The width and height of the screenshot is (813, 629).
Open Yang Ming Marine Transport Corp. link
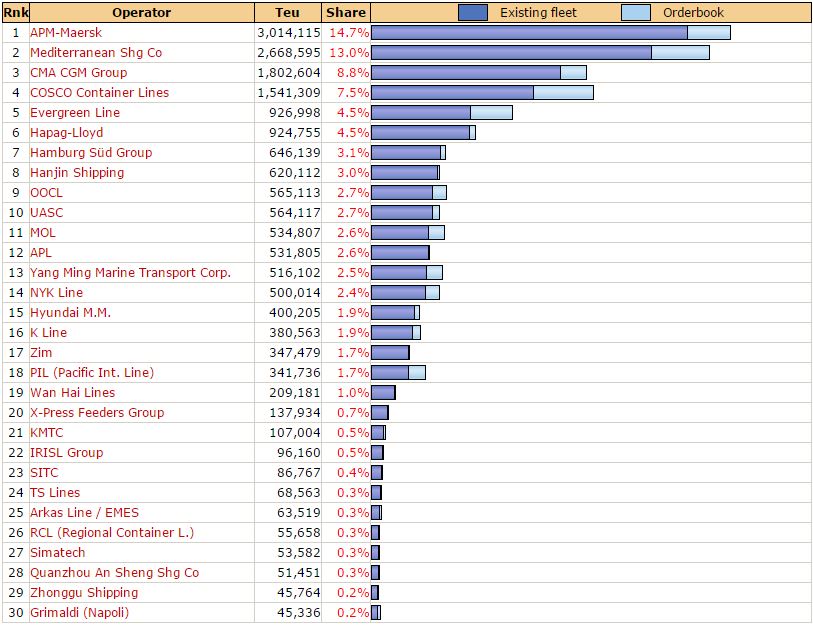point(130,273)
